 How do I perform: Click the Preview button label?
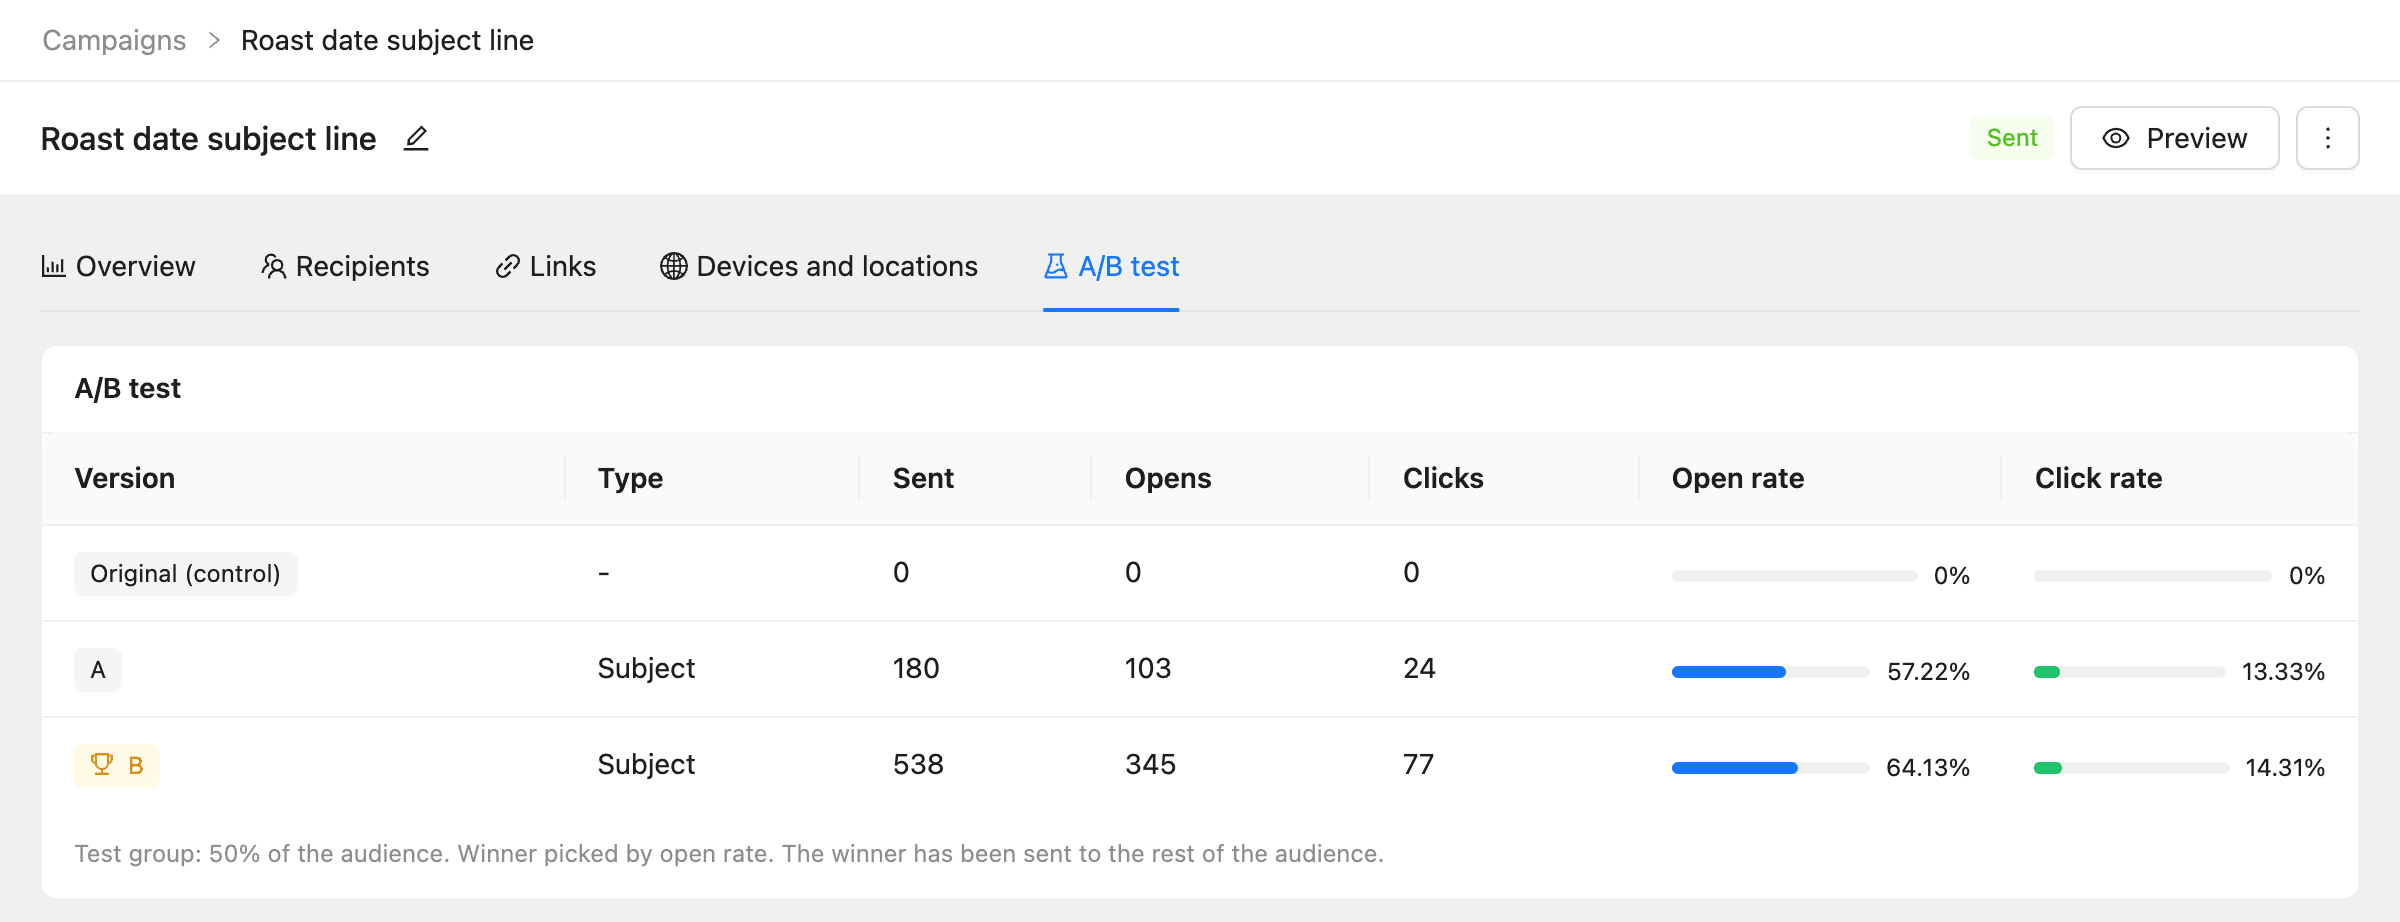coord(2197,138)
